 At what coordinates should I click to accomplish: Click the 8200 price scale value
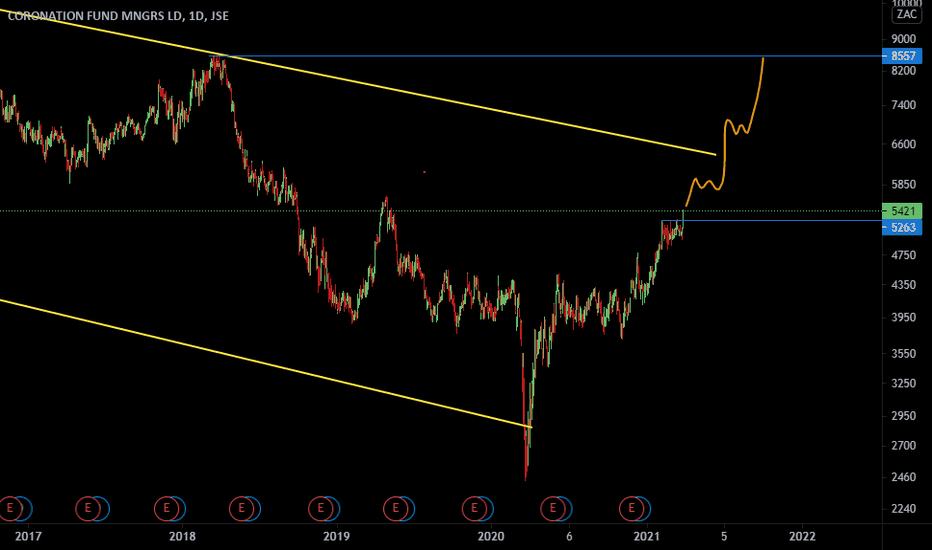pos(903,71)
